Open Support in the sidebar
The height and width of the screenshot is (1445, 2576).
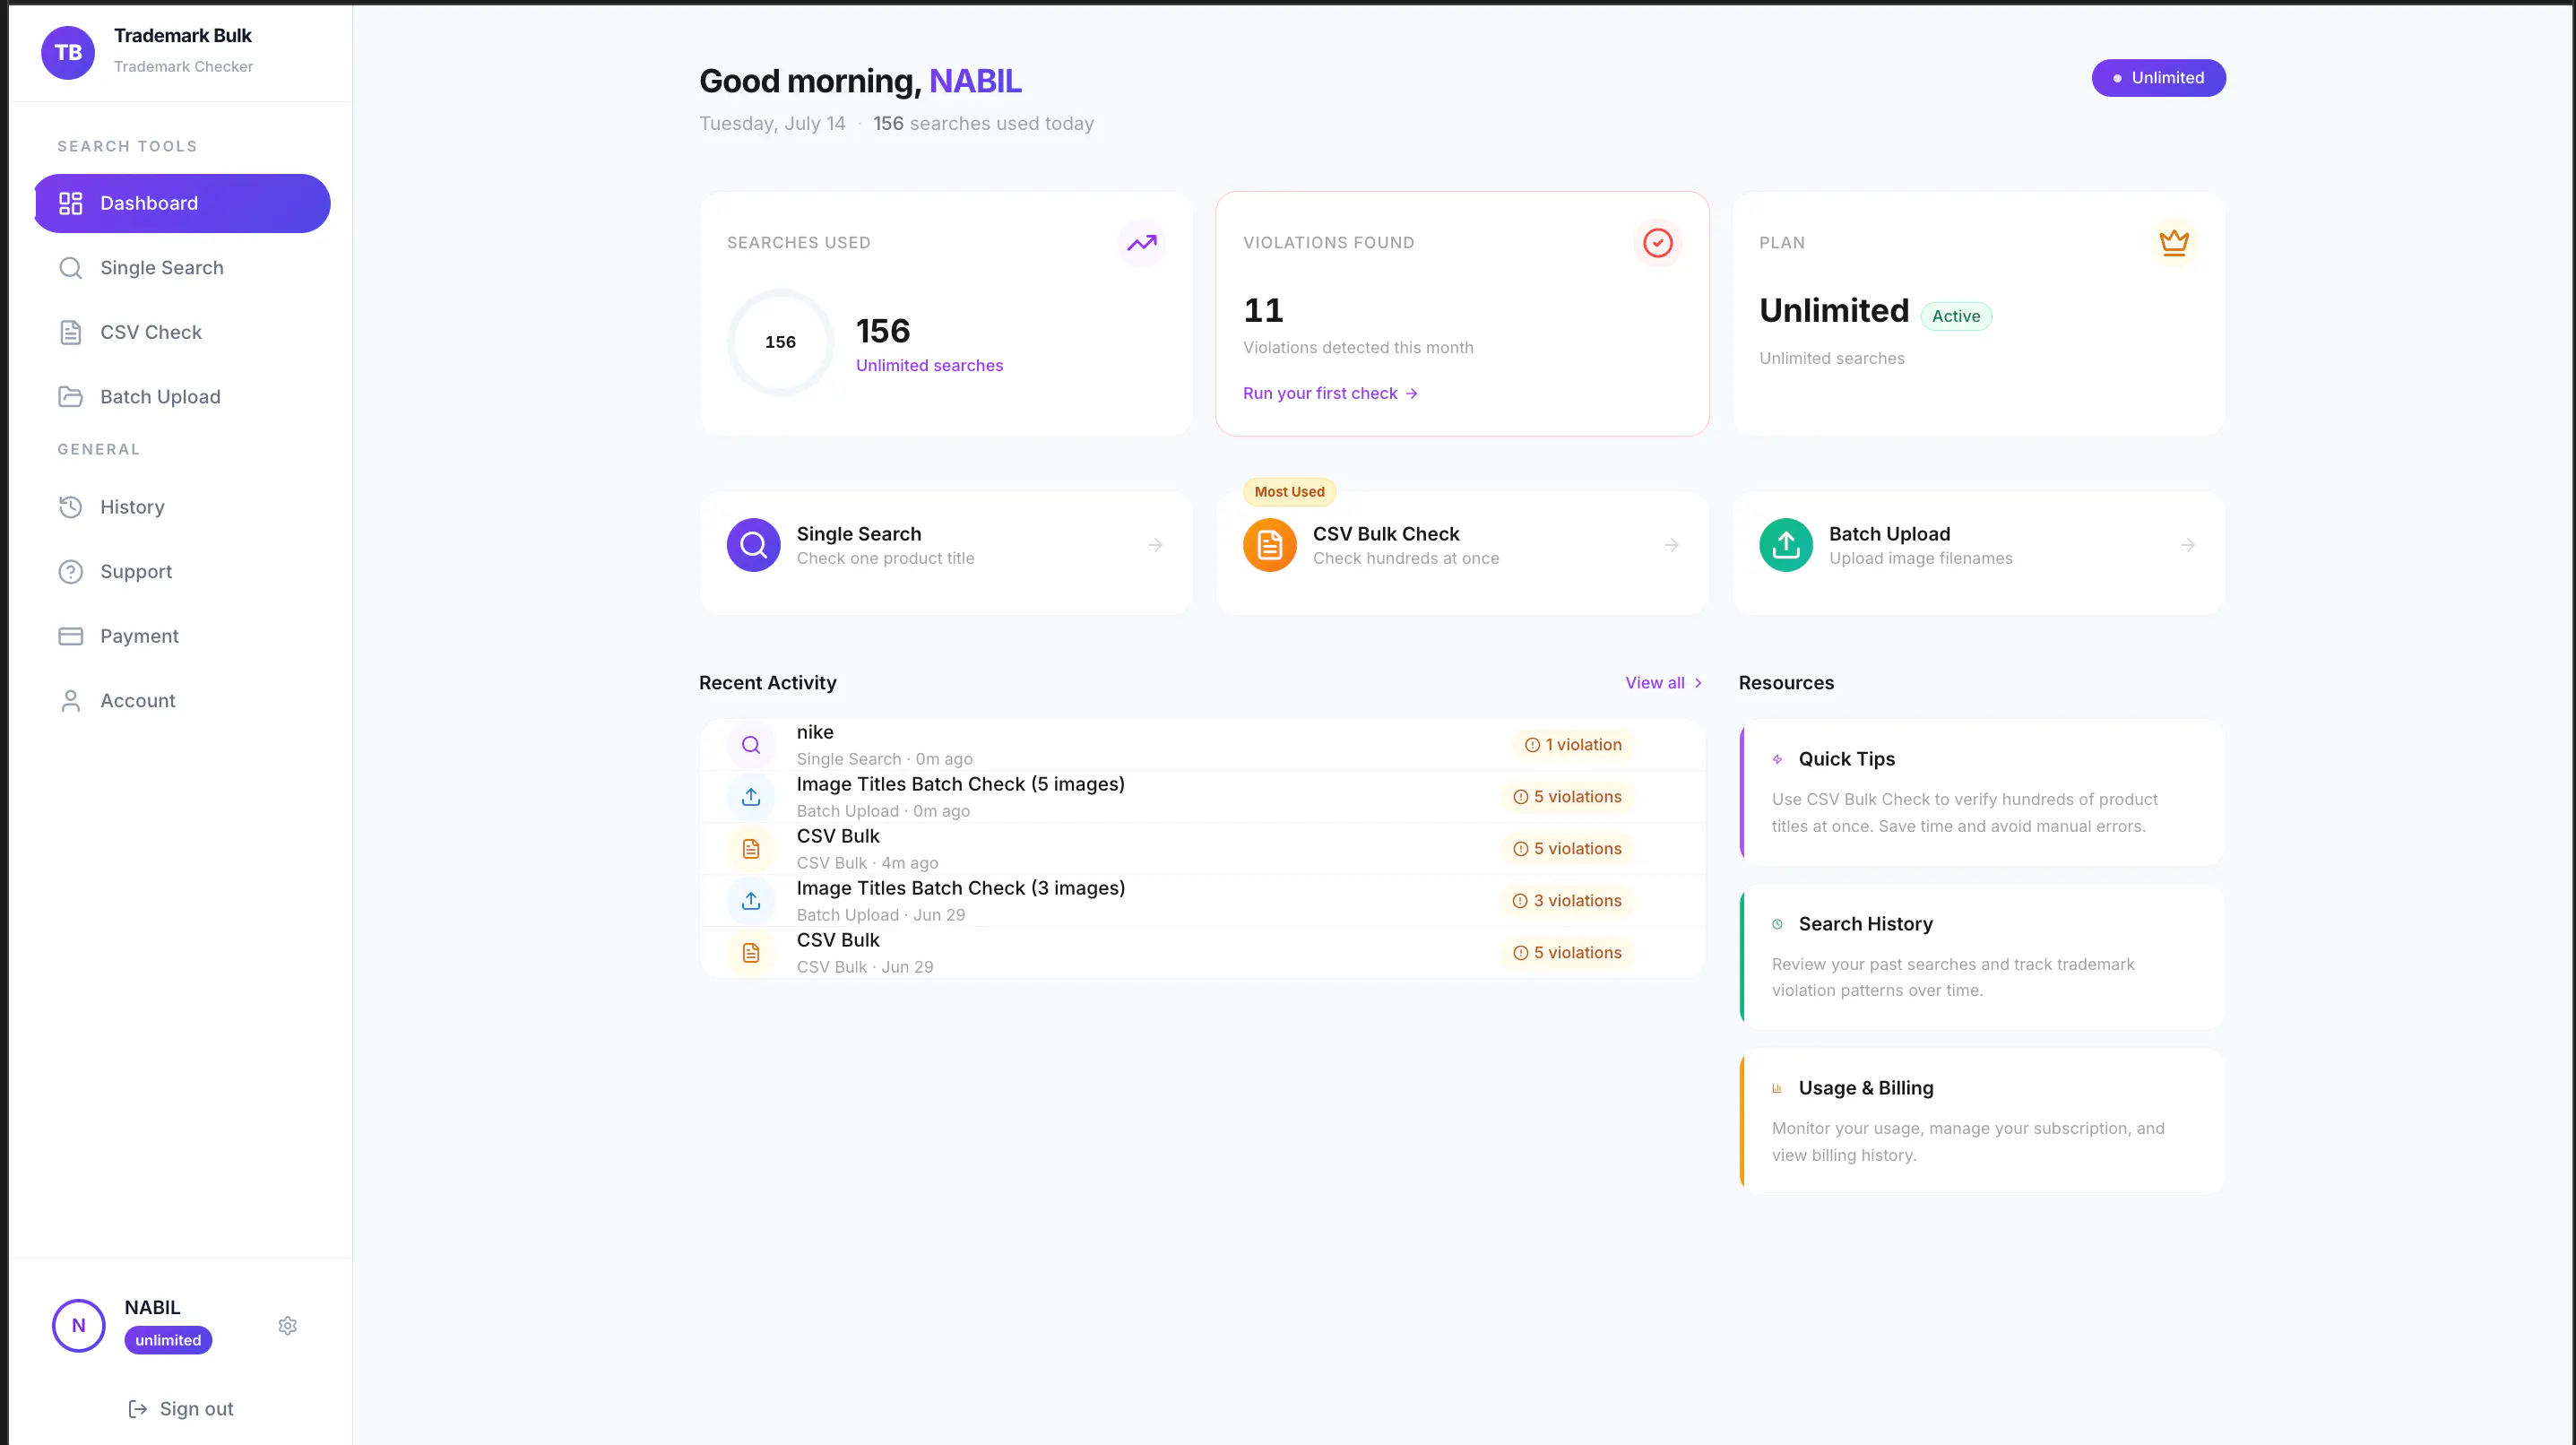182,571
